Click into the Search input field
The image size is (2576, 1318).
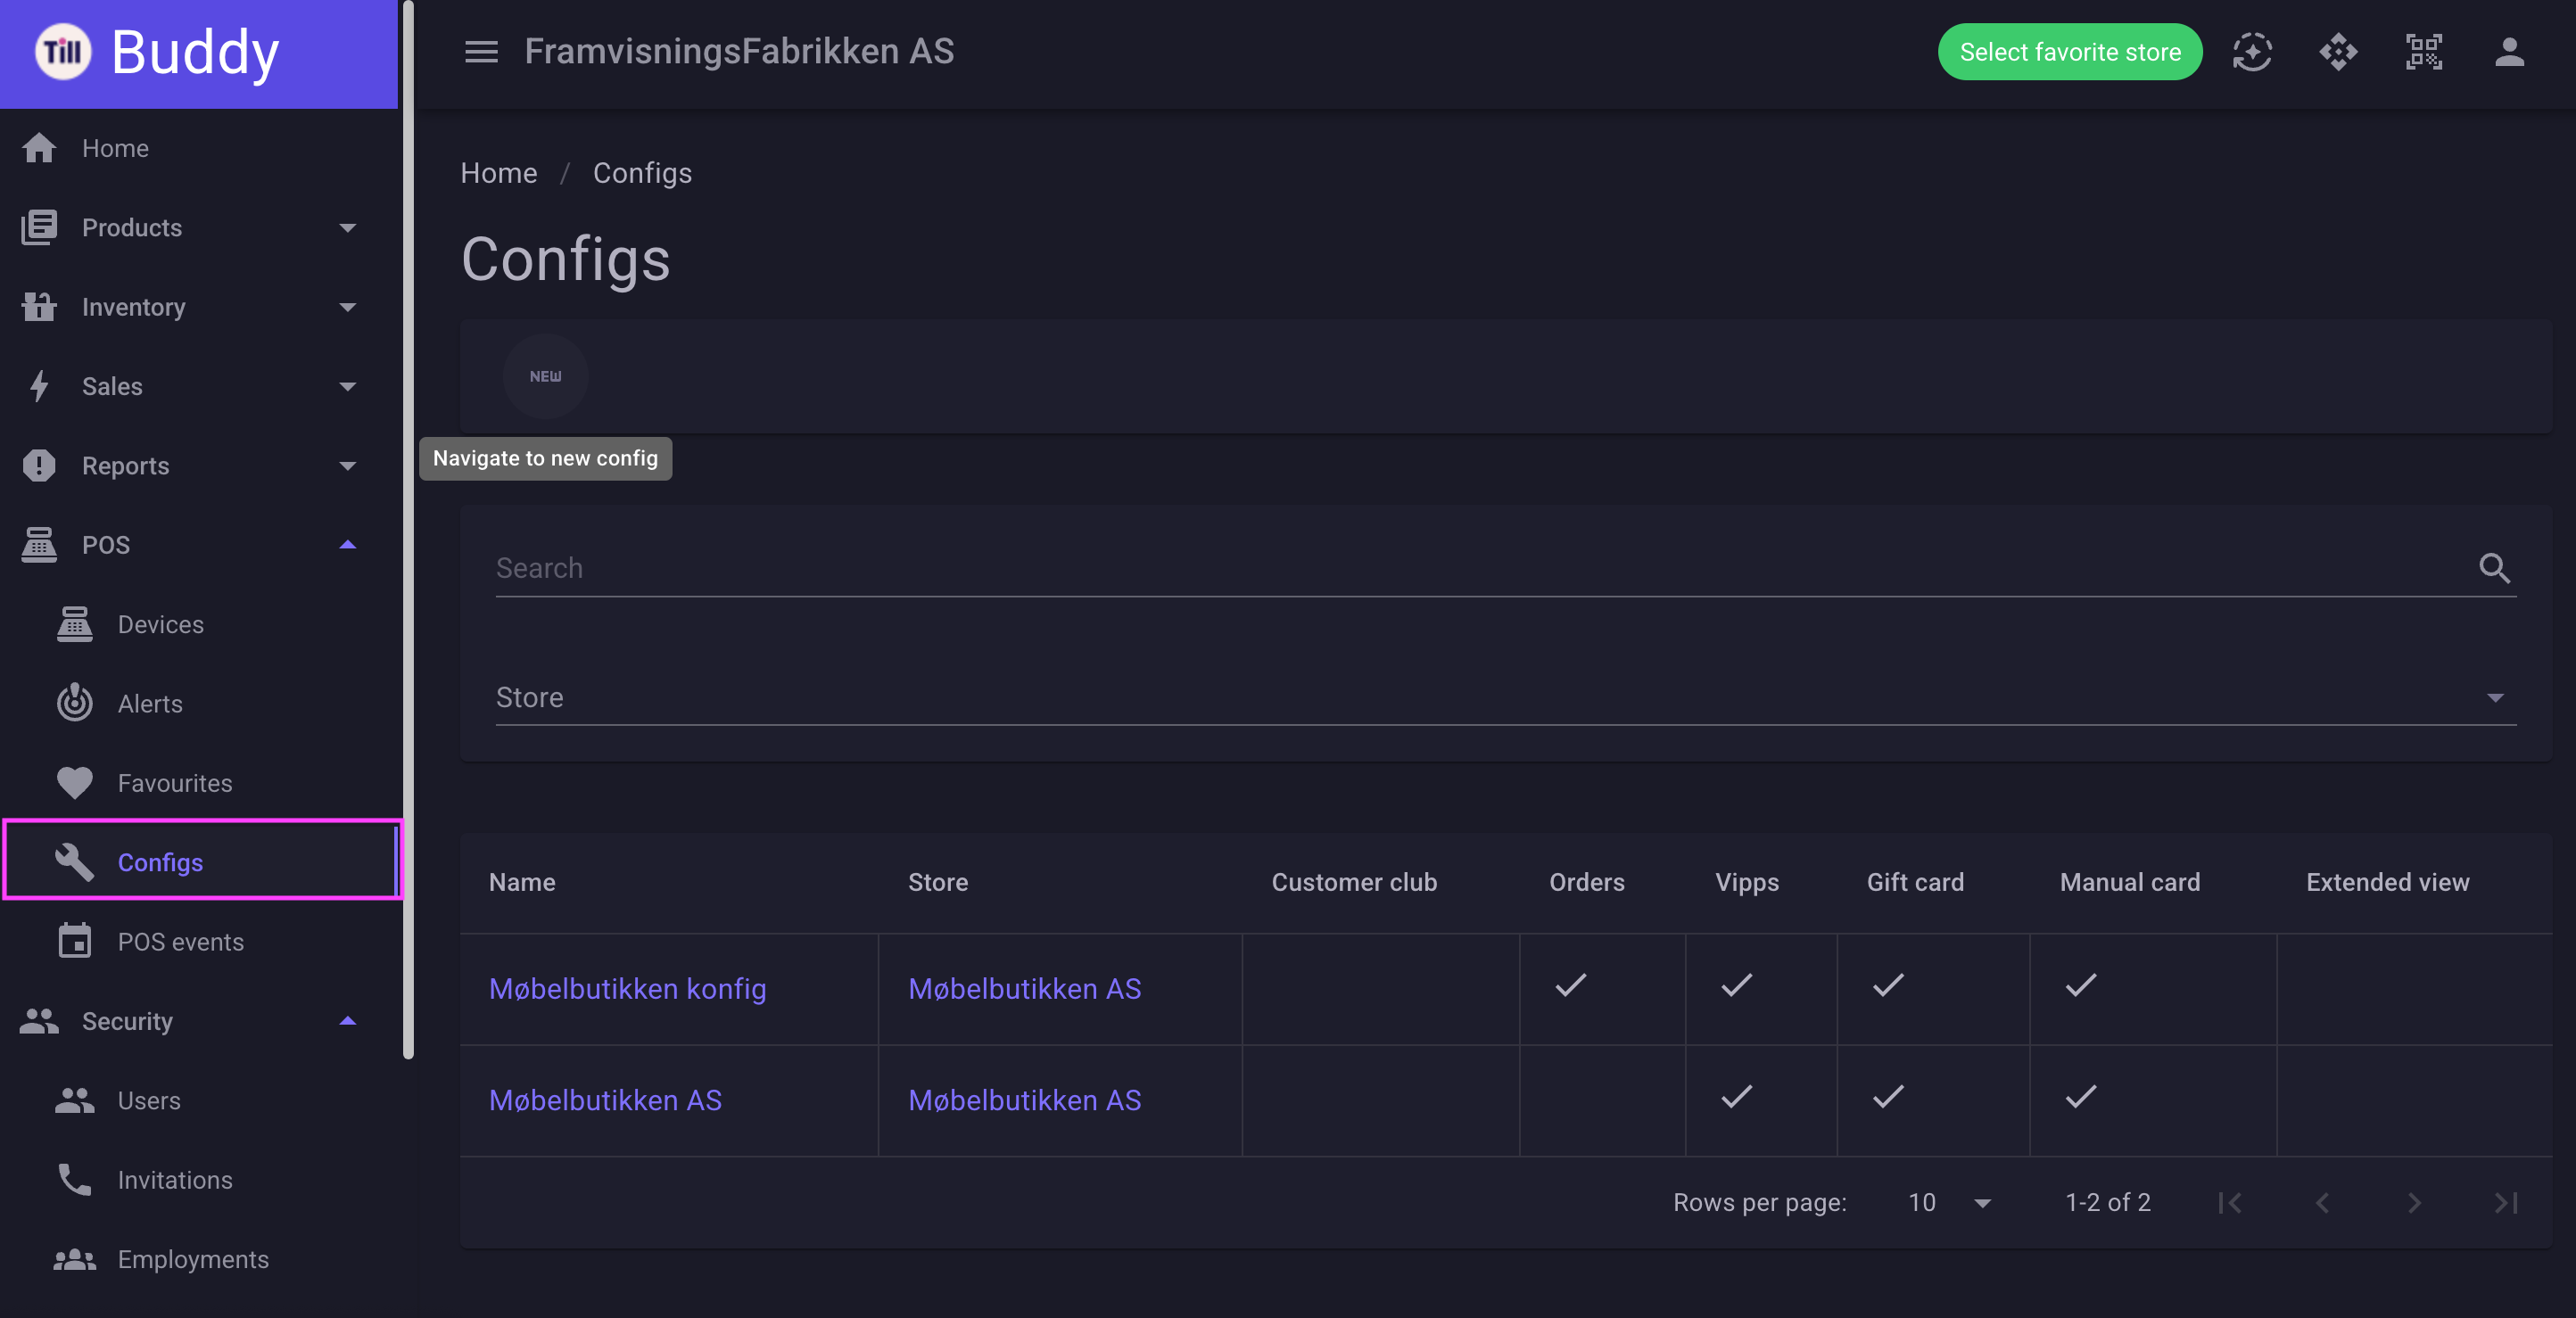tap(1480, 568)
